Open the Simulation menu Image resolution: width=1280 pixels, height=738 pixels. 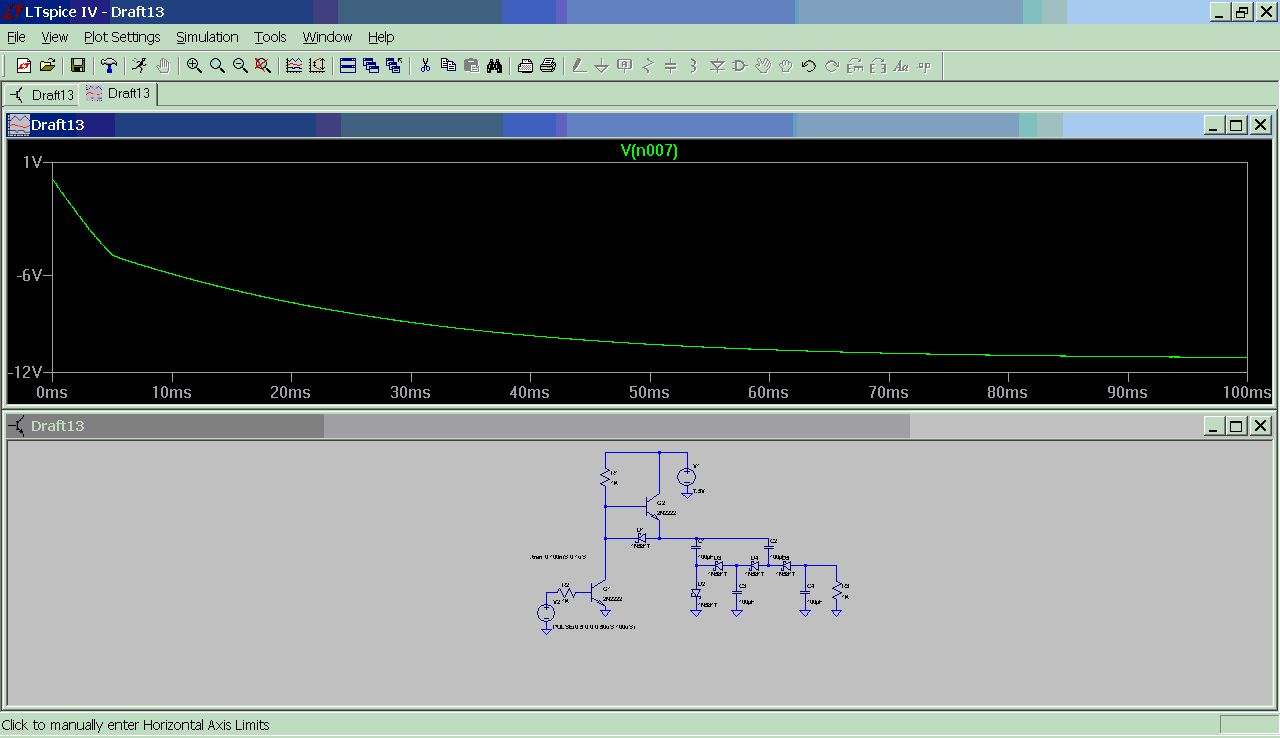[207, 37]
